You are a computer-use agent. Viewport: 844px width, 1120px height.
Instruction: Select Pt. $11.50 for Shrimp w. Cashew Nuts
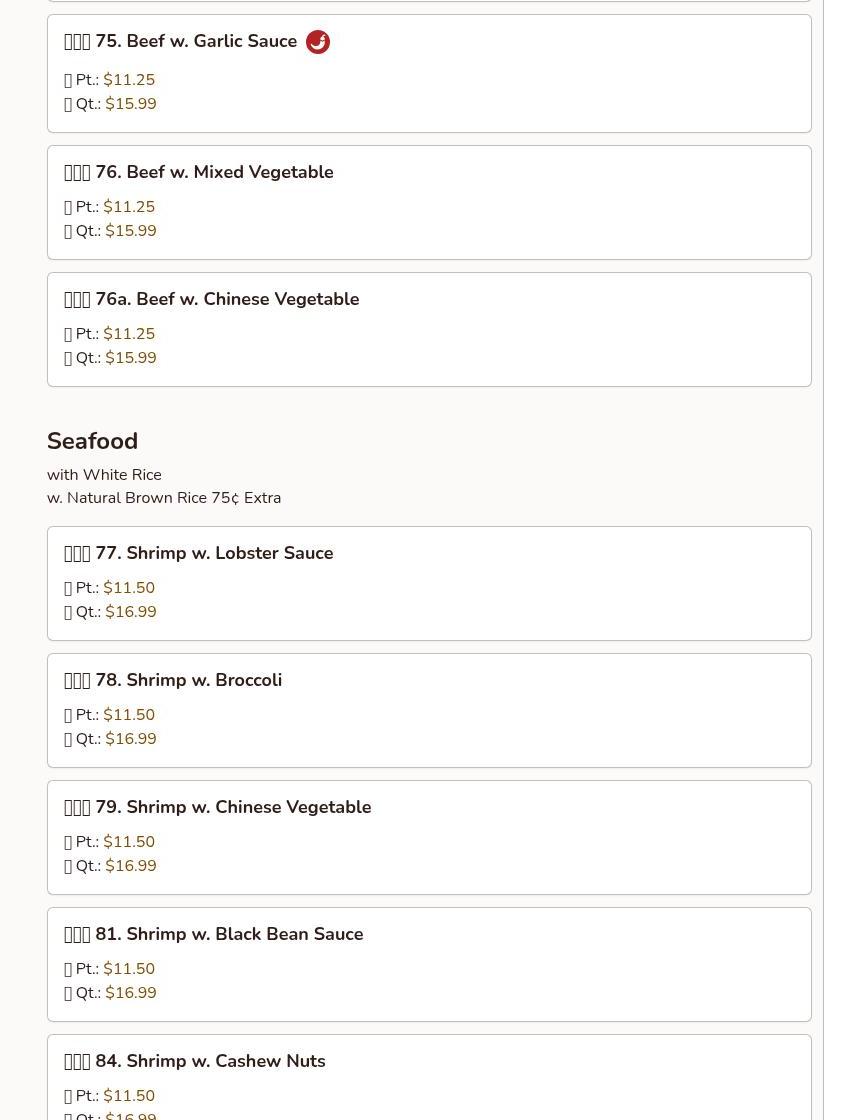pos(109,1096)
